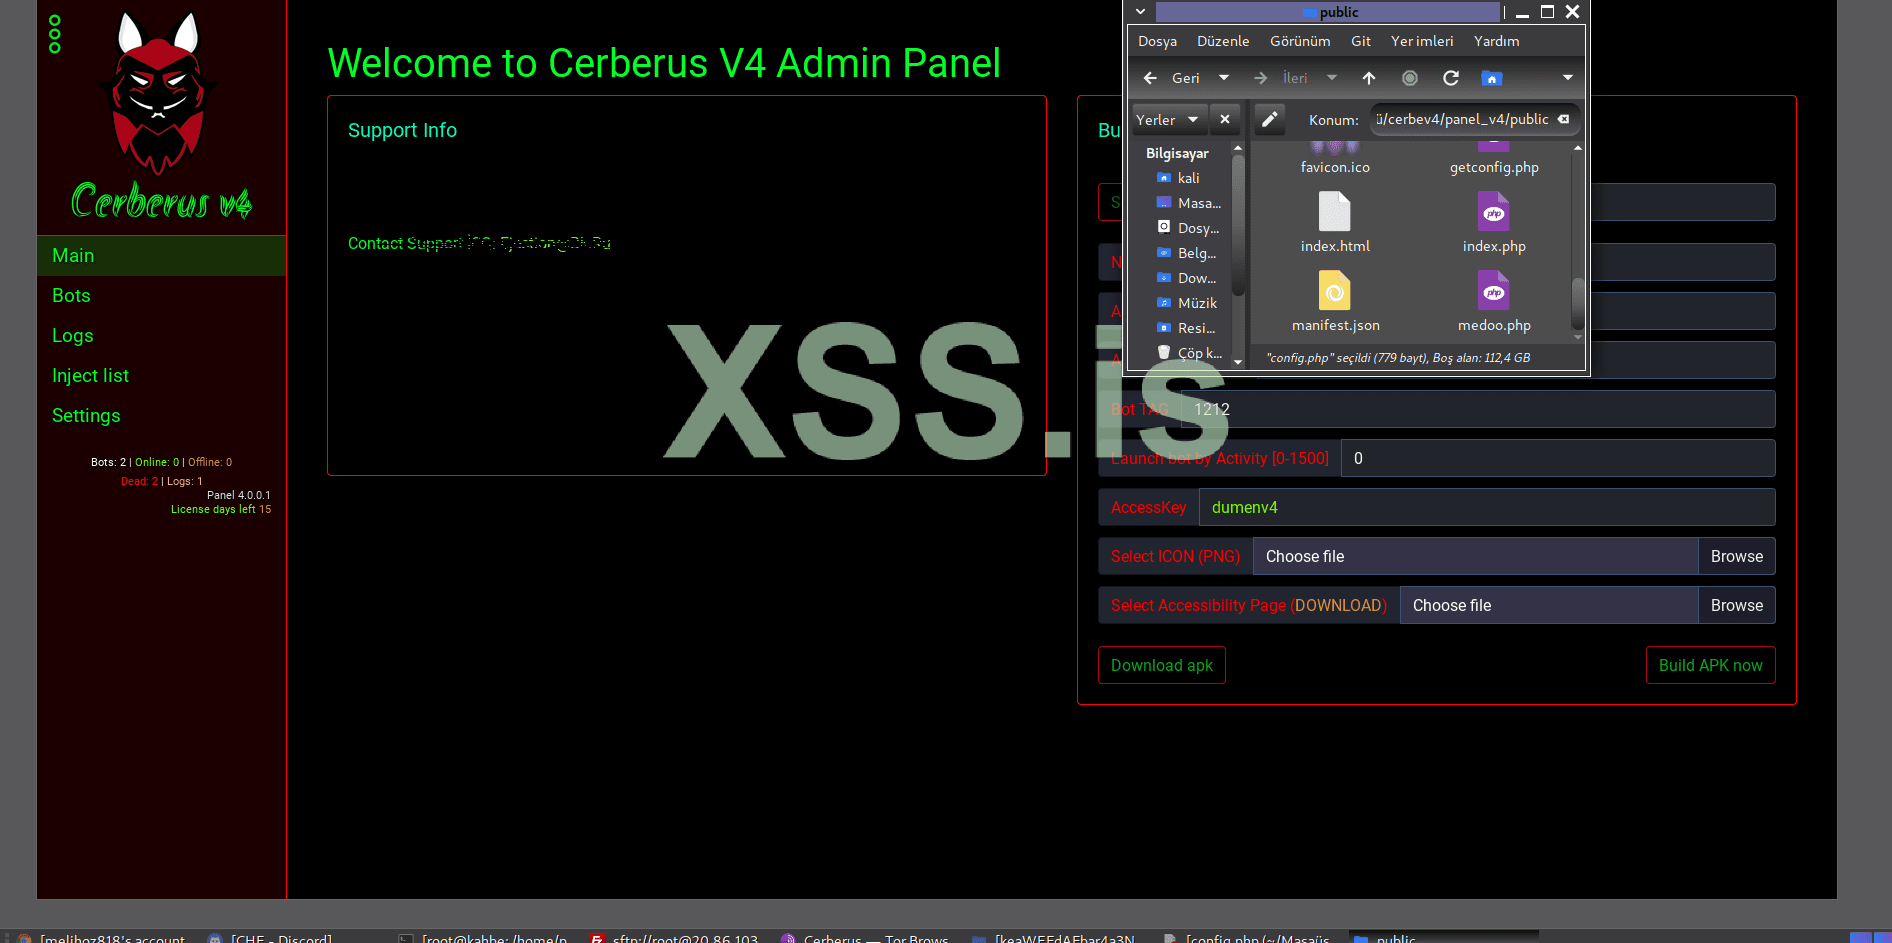Open the Logs page
Viewport: 1892px width, 943px height.
161,336
